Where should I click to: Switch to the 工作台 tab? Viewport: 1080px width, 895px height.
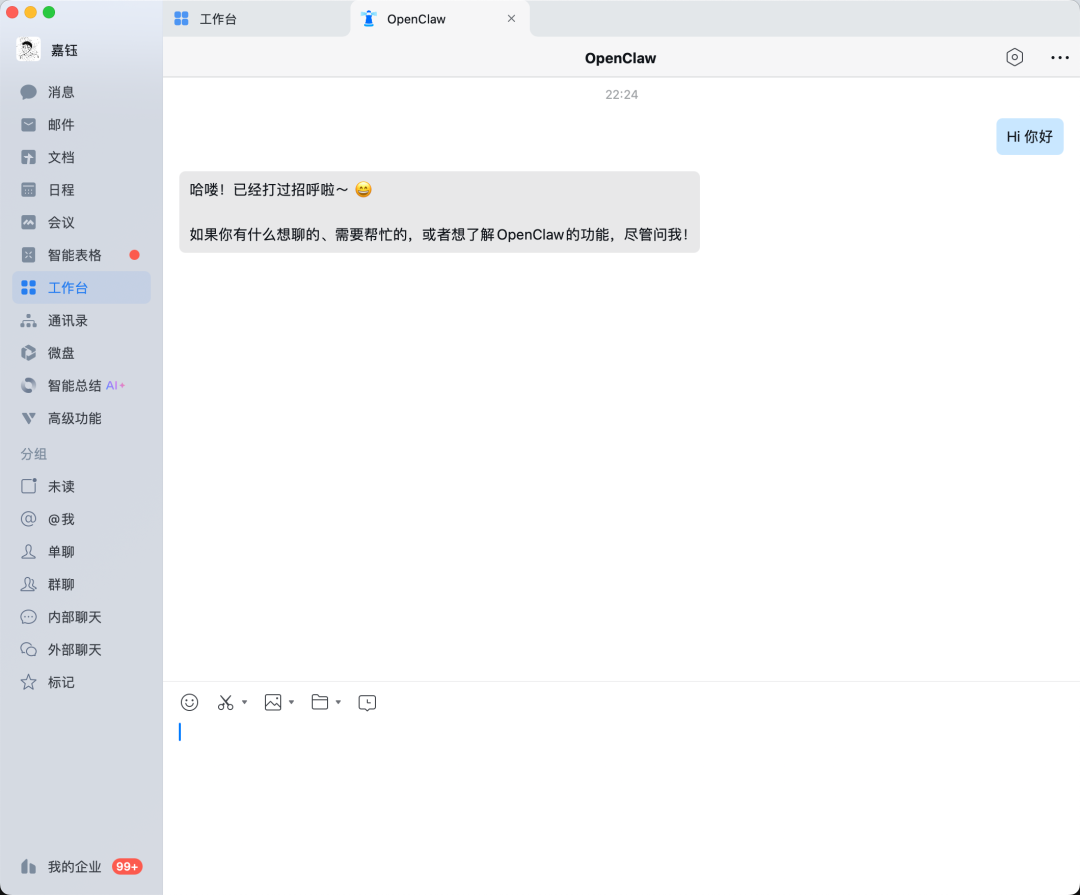pyautogui.click(x=218, y=18)
